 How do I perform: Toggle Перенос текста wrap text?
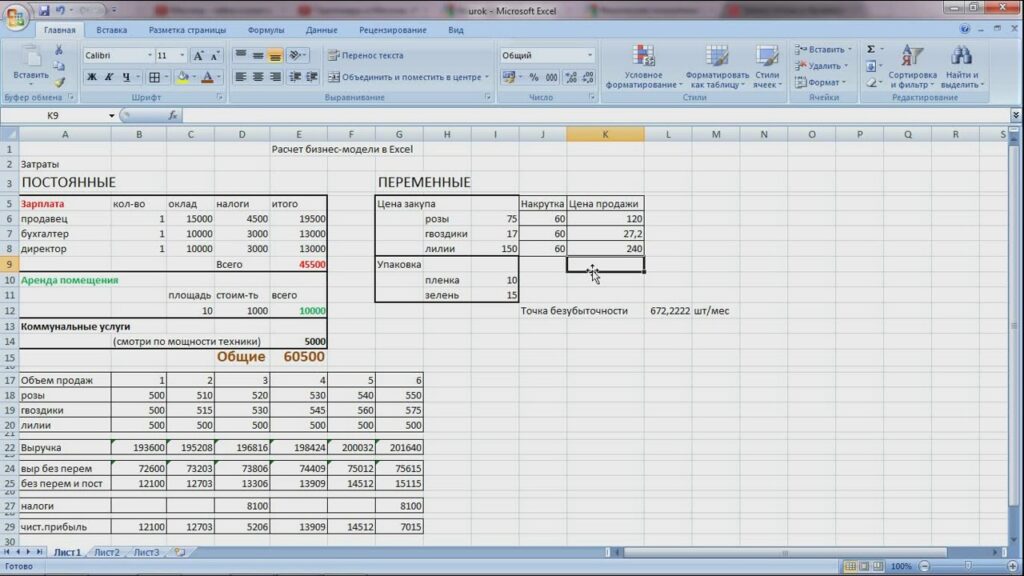coord(365,55)
